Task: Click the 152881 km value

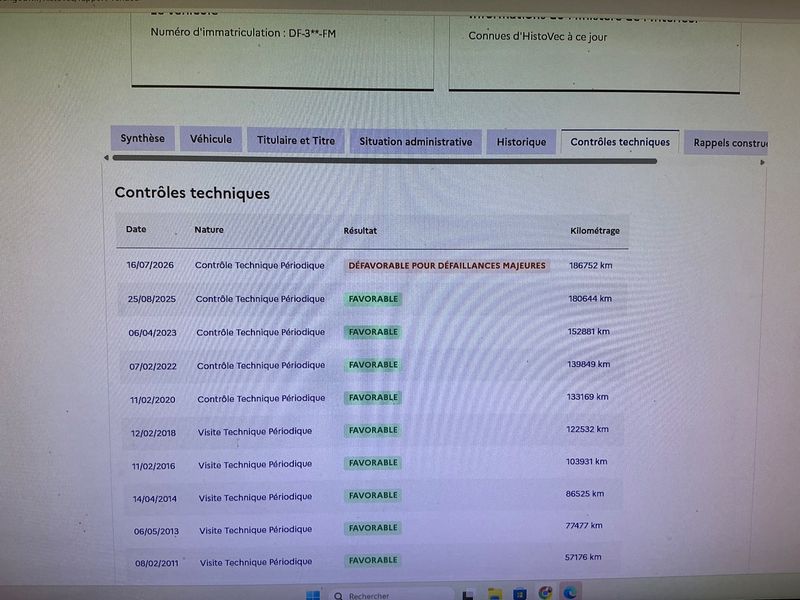Action: [589, 331]
